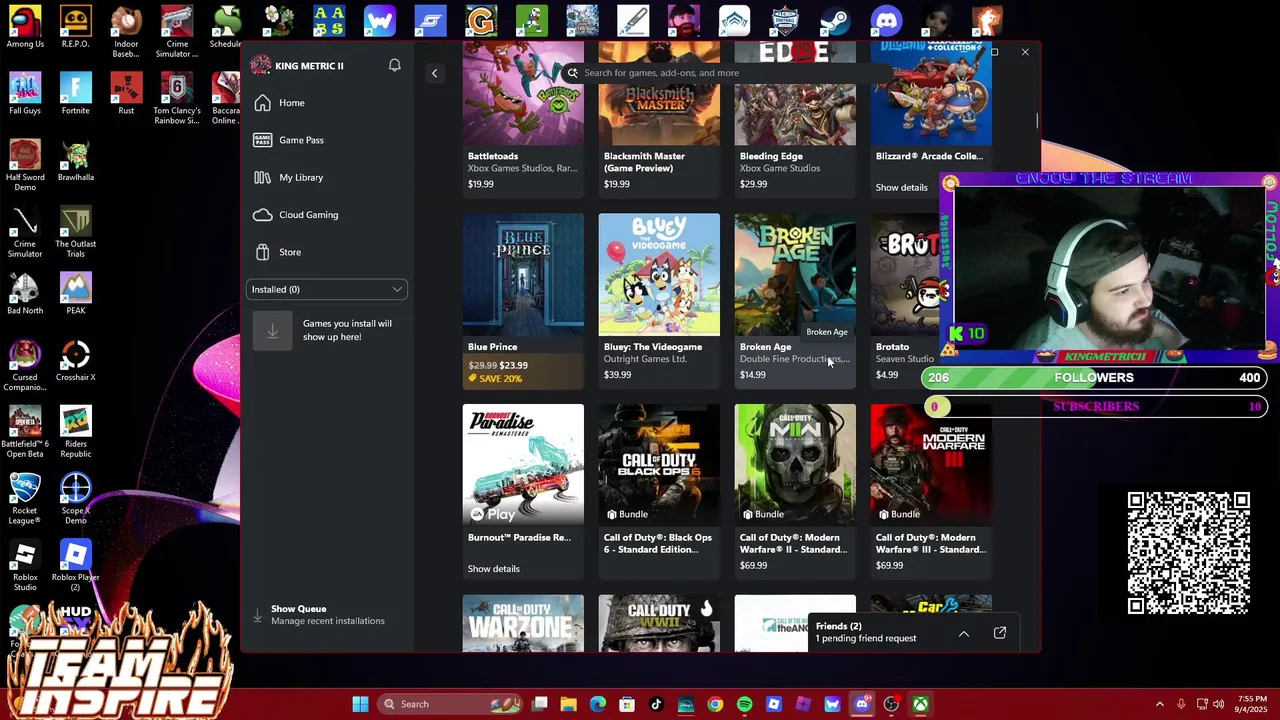This screenshot has width=1280, height=720.
Task: Open the Call of Duty WWII card
Action: [659, 623]
